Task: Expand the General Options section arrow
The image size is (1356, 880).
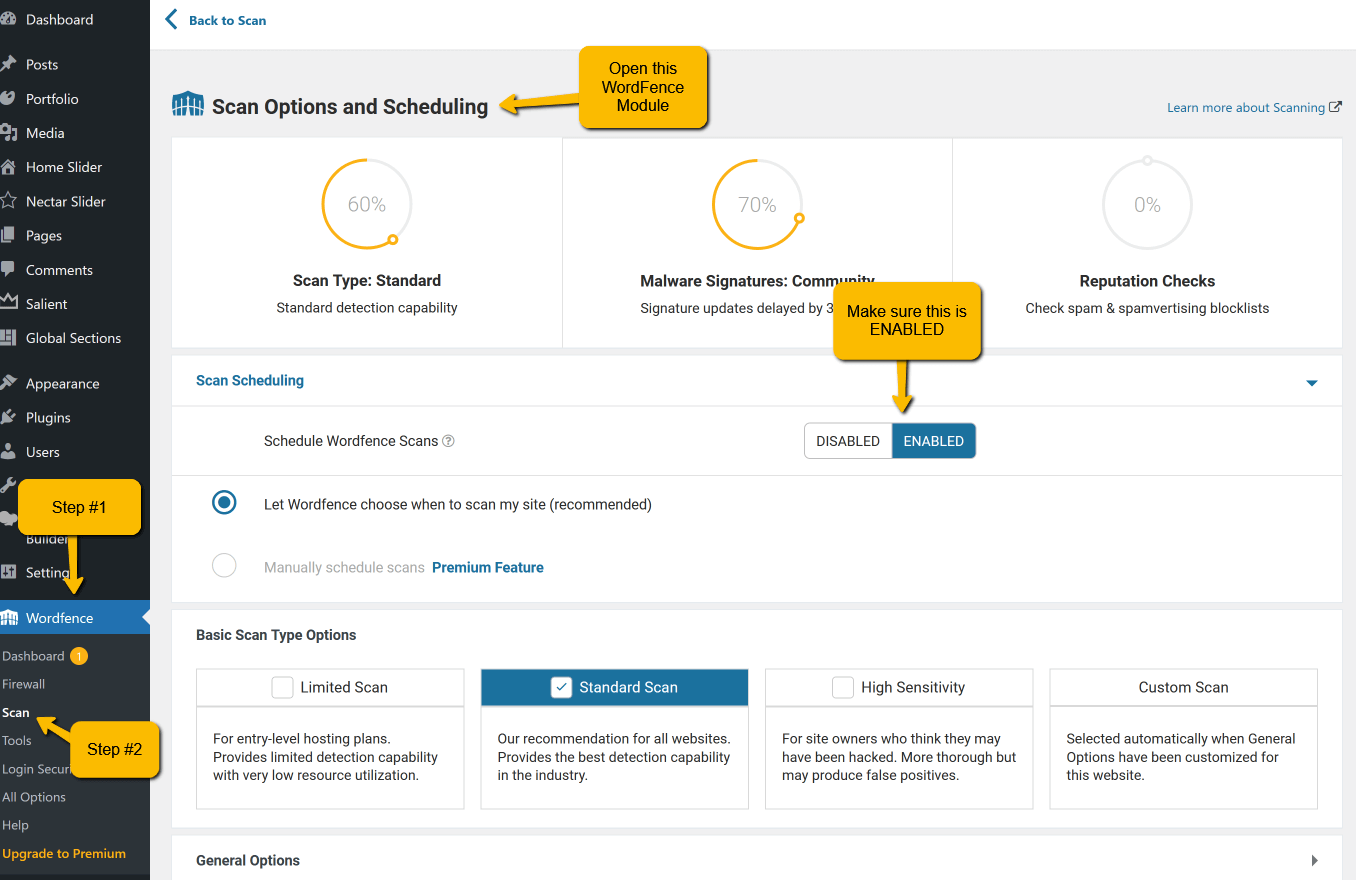Action: click(1314, 860)
